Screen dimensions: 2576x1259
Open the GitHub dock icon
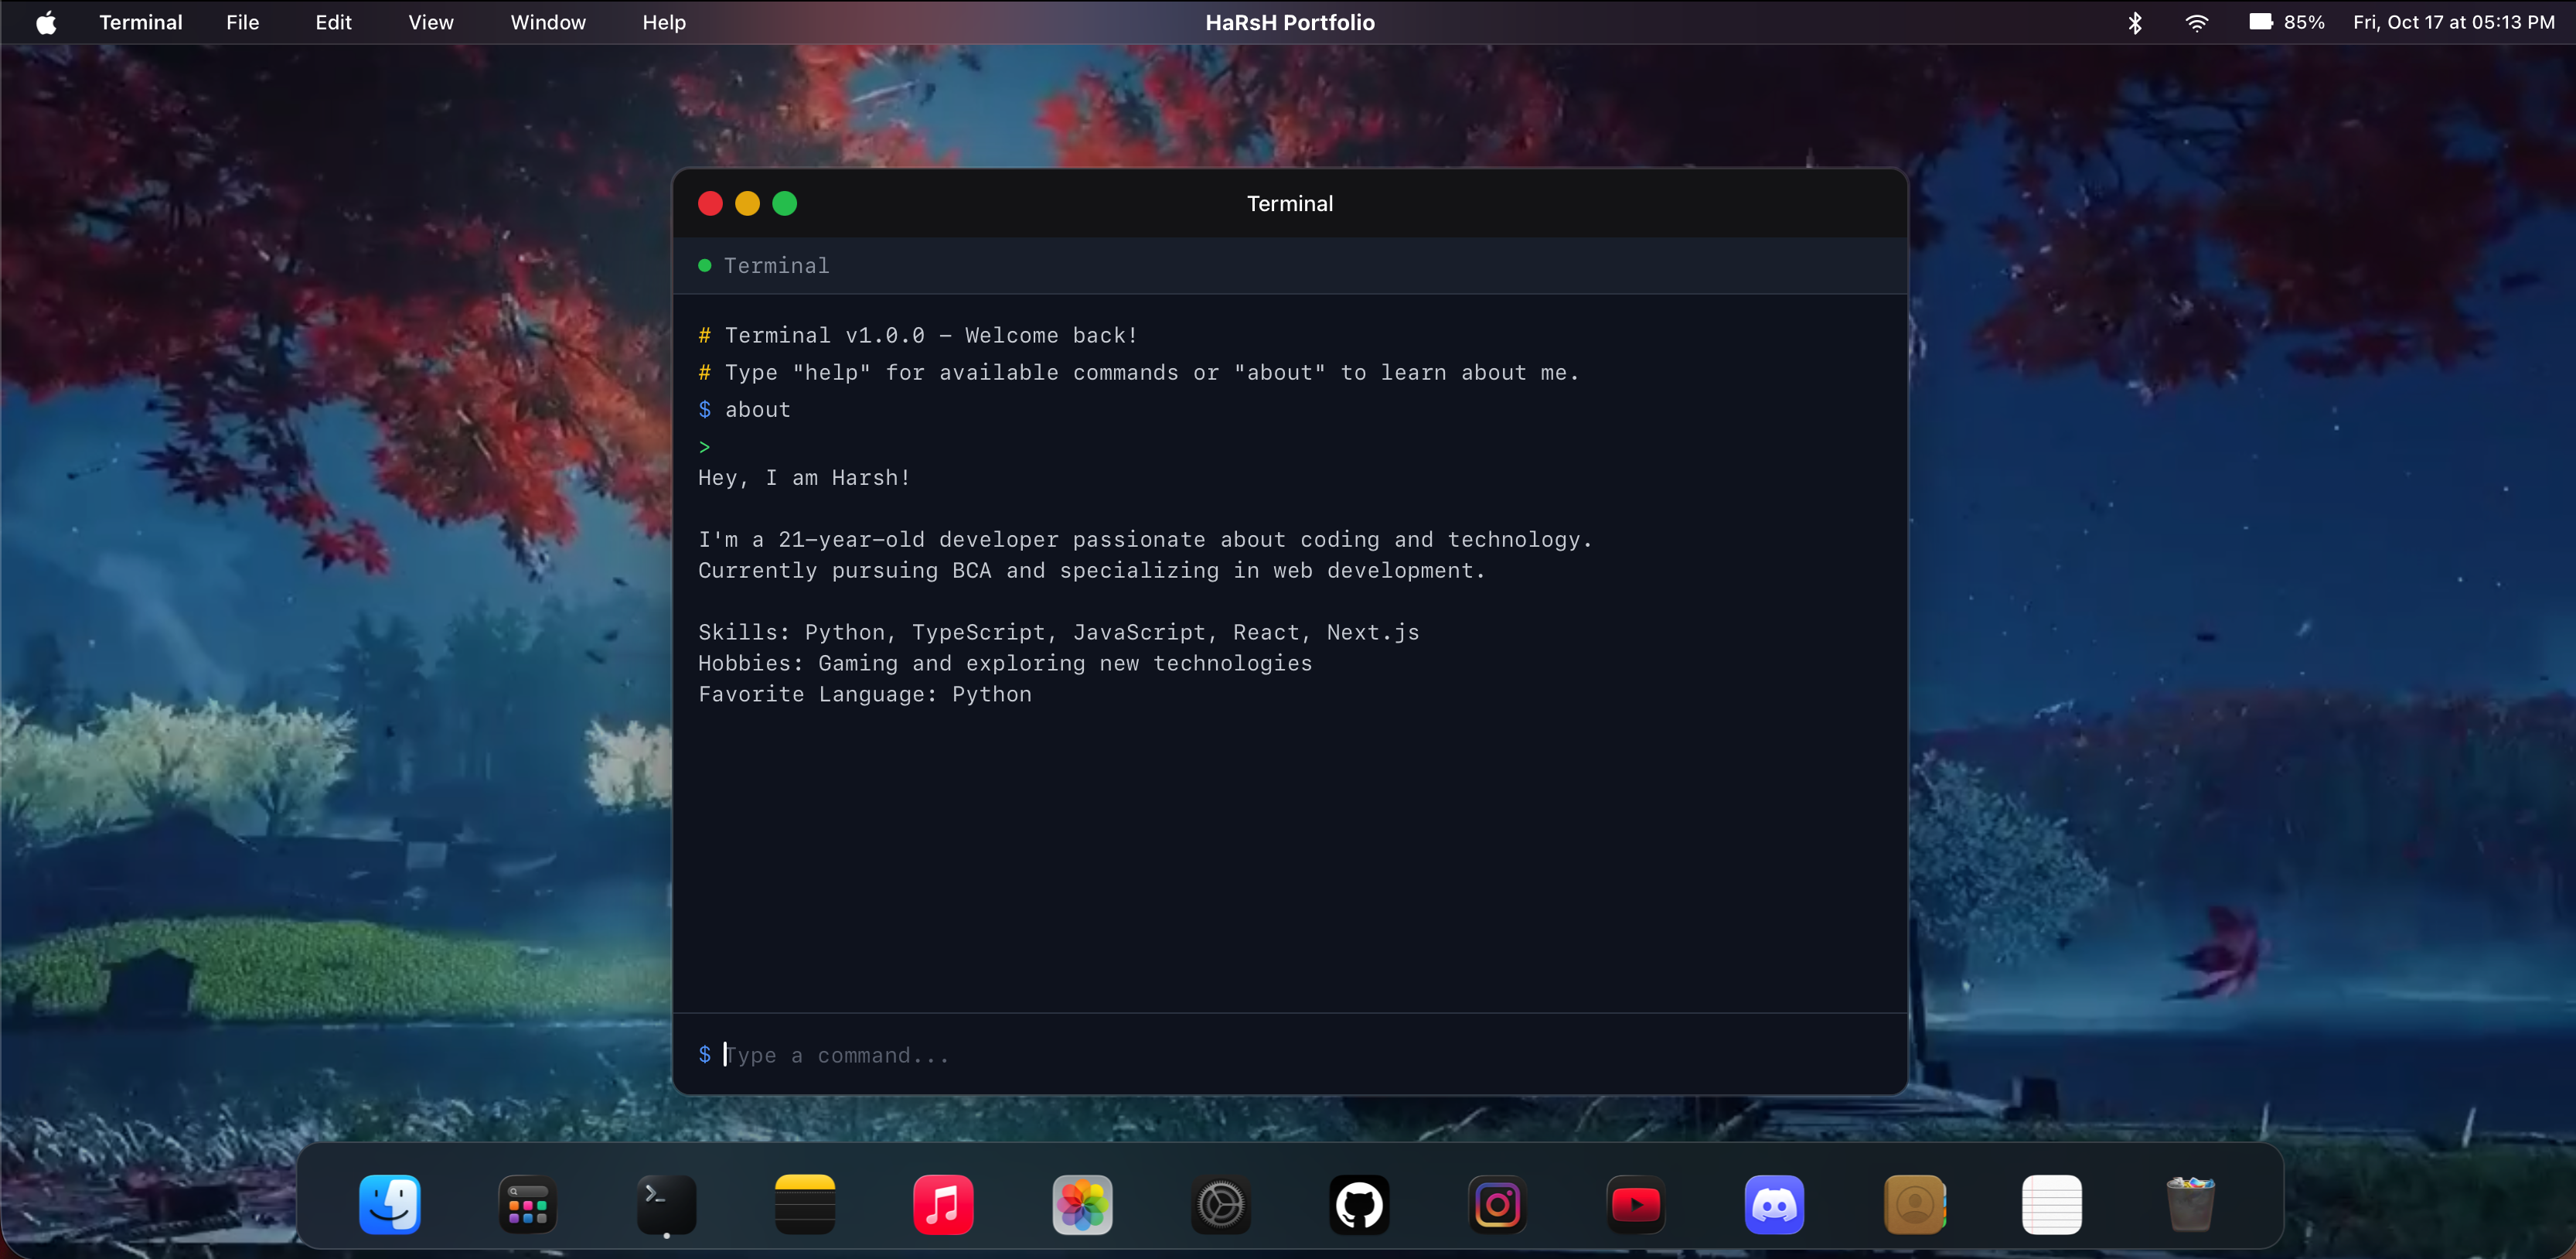click(x=1359, y=1204)
